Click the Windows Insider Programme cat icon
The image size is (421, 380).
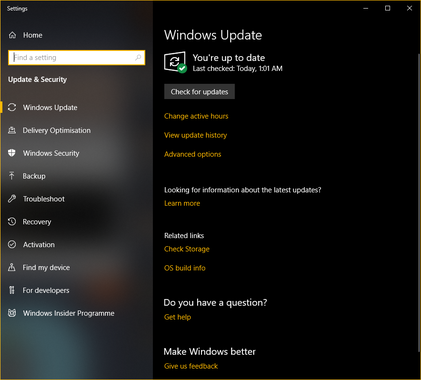pyautogui.click(x=12, y=313)
